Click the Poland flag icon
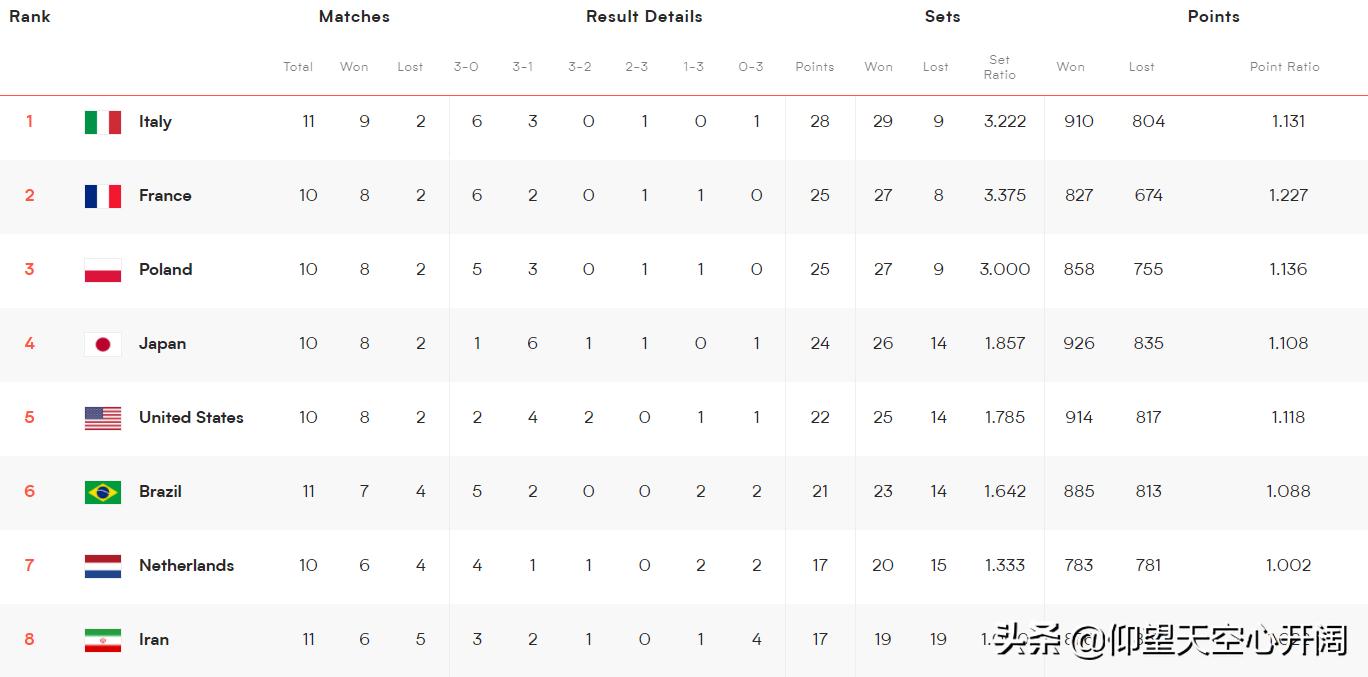The height and width of the screenshot is (677, 1368). coord(103,270)
